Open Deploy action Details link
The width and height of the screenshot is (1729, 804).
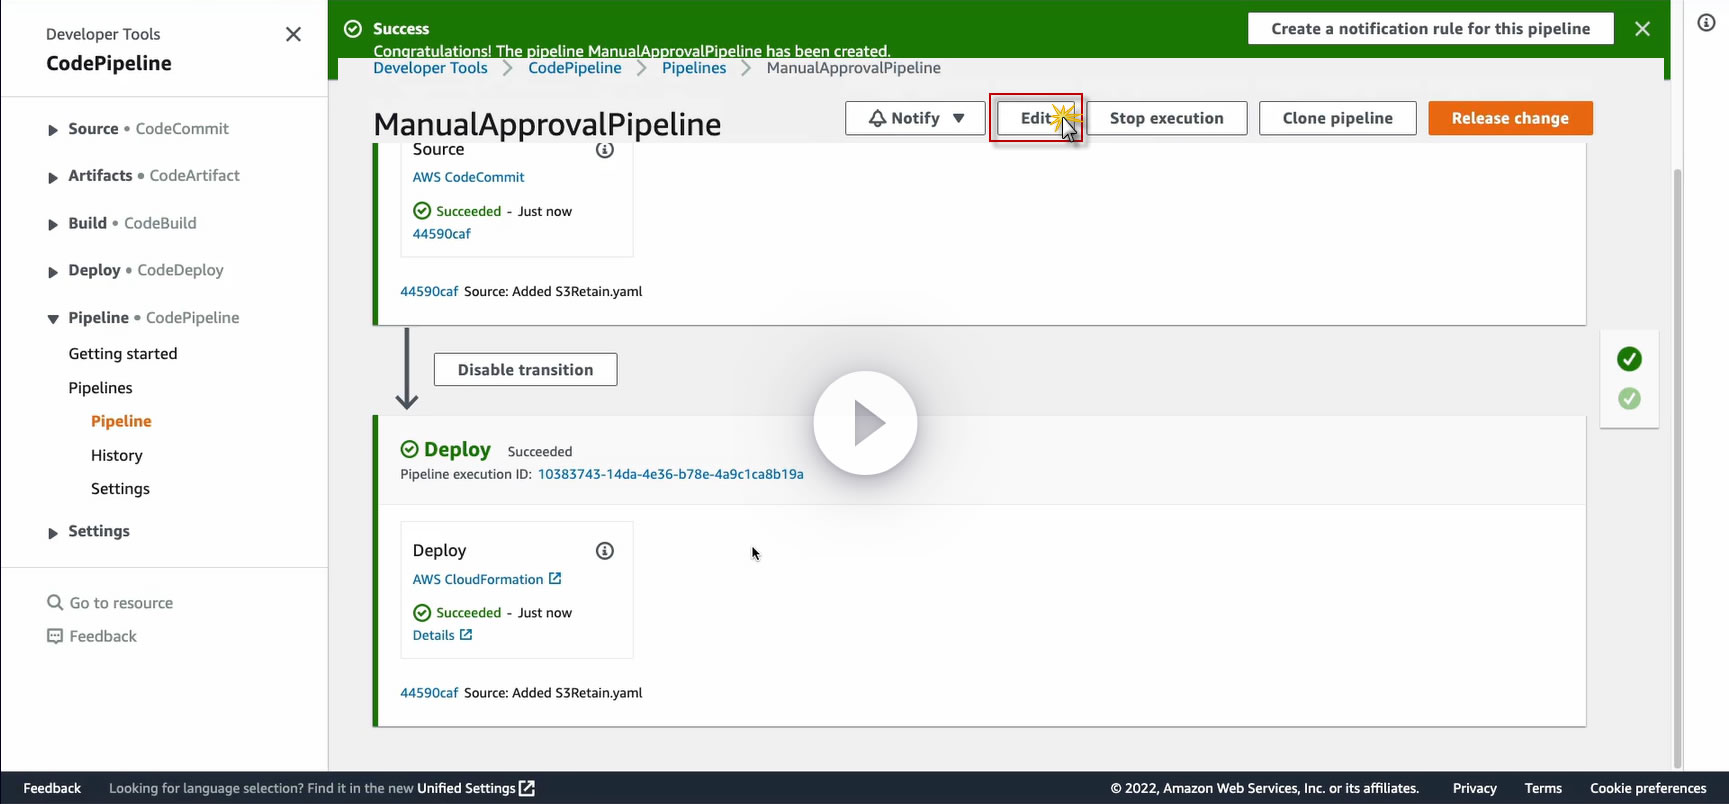[x=442, y=635]
